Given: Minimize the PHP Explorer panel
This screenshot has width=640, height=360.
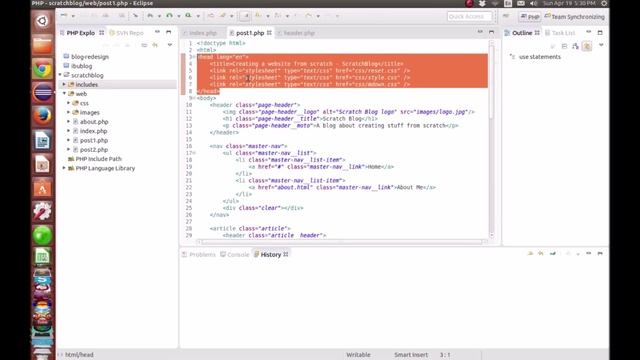Looking at the screenshot, I should 157,32.
